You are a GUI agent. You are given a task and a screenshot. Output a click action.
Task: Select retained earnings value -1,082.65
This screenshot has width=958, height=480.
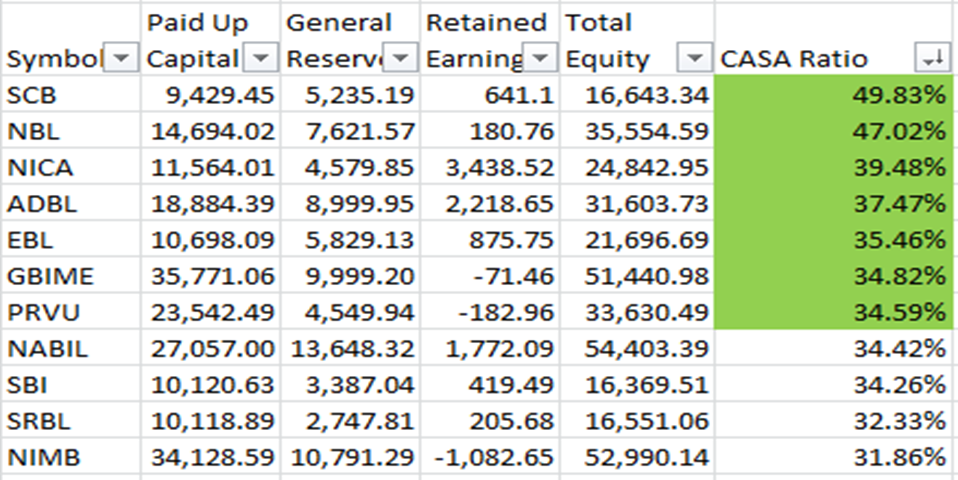(490, 457)
